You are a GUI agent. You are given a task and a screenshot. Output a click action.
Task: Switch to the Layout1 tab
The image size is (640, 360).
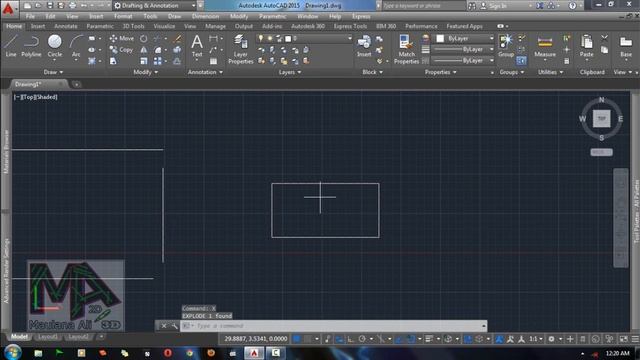(48, 337)
